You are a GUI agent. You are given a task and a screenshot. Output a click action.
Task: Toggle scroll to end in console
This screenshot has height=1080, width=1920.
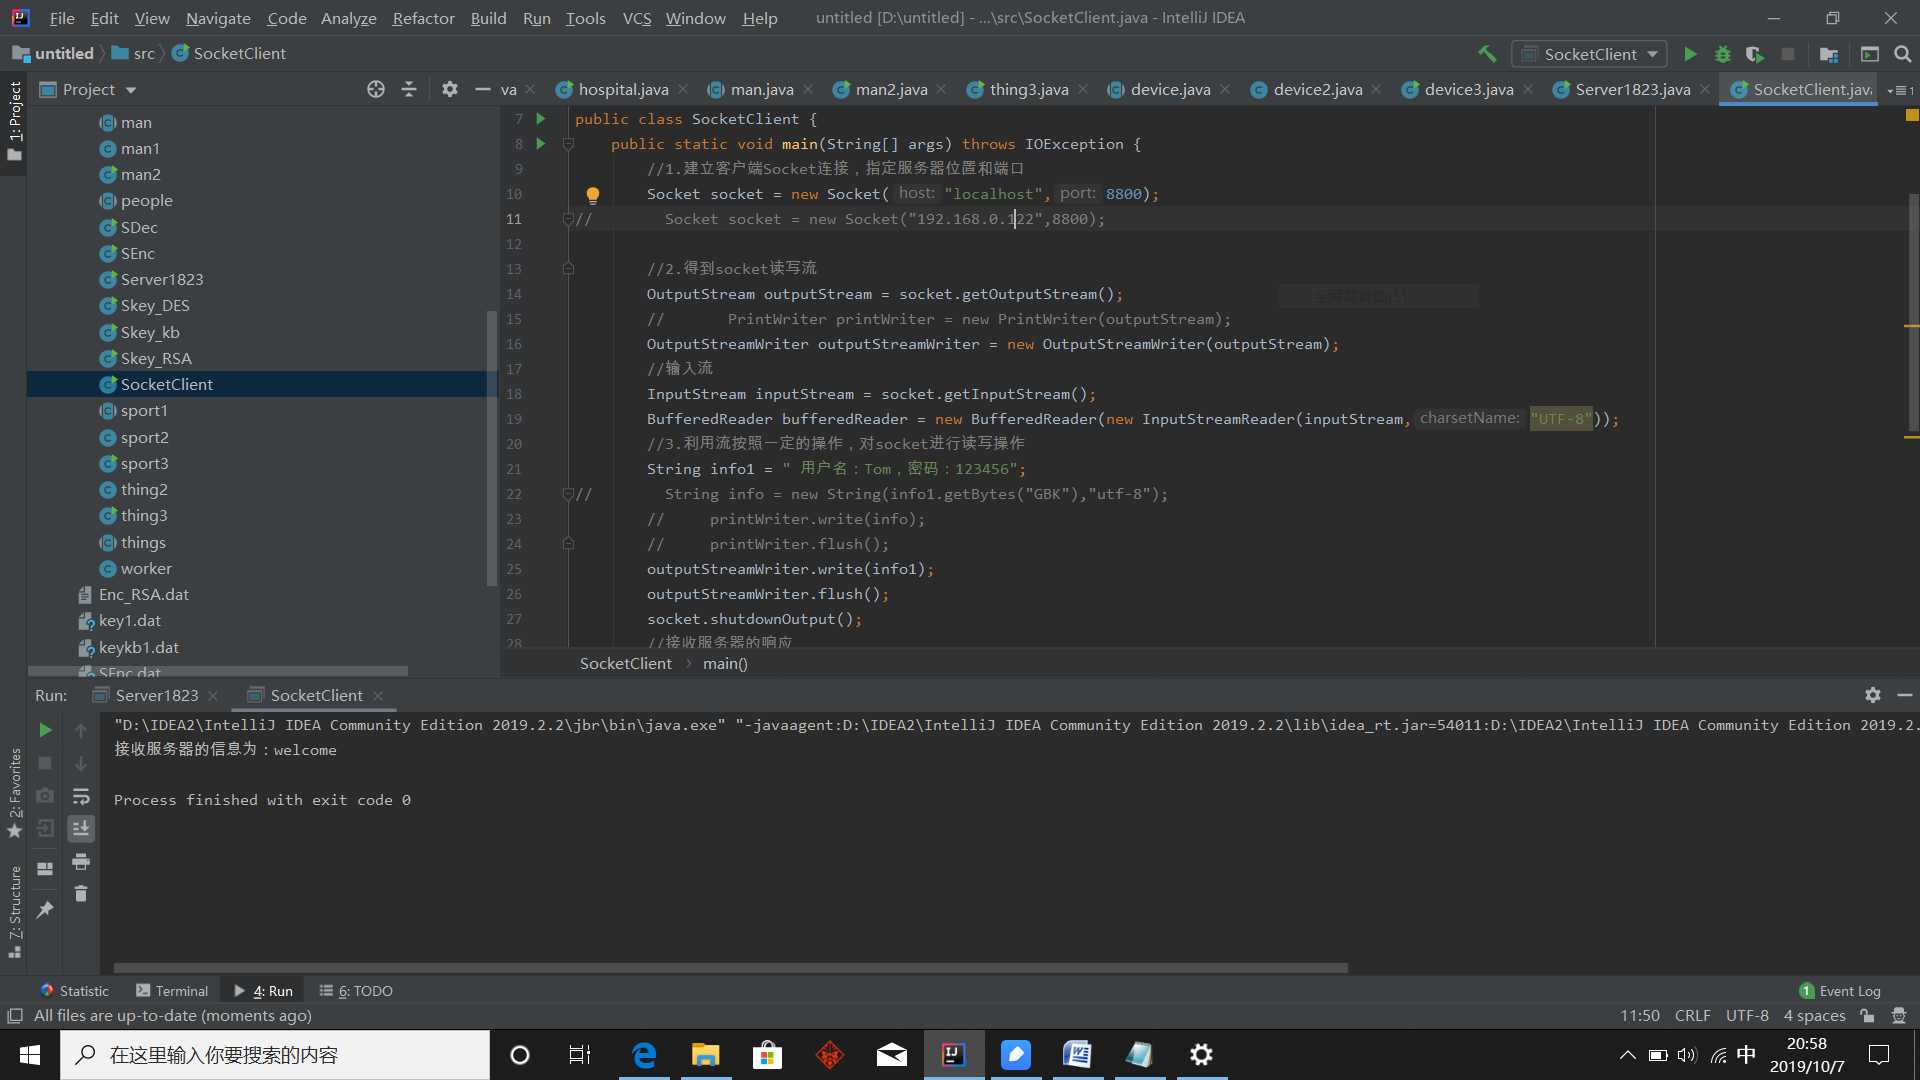tap(81, 828)
